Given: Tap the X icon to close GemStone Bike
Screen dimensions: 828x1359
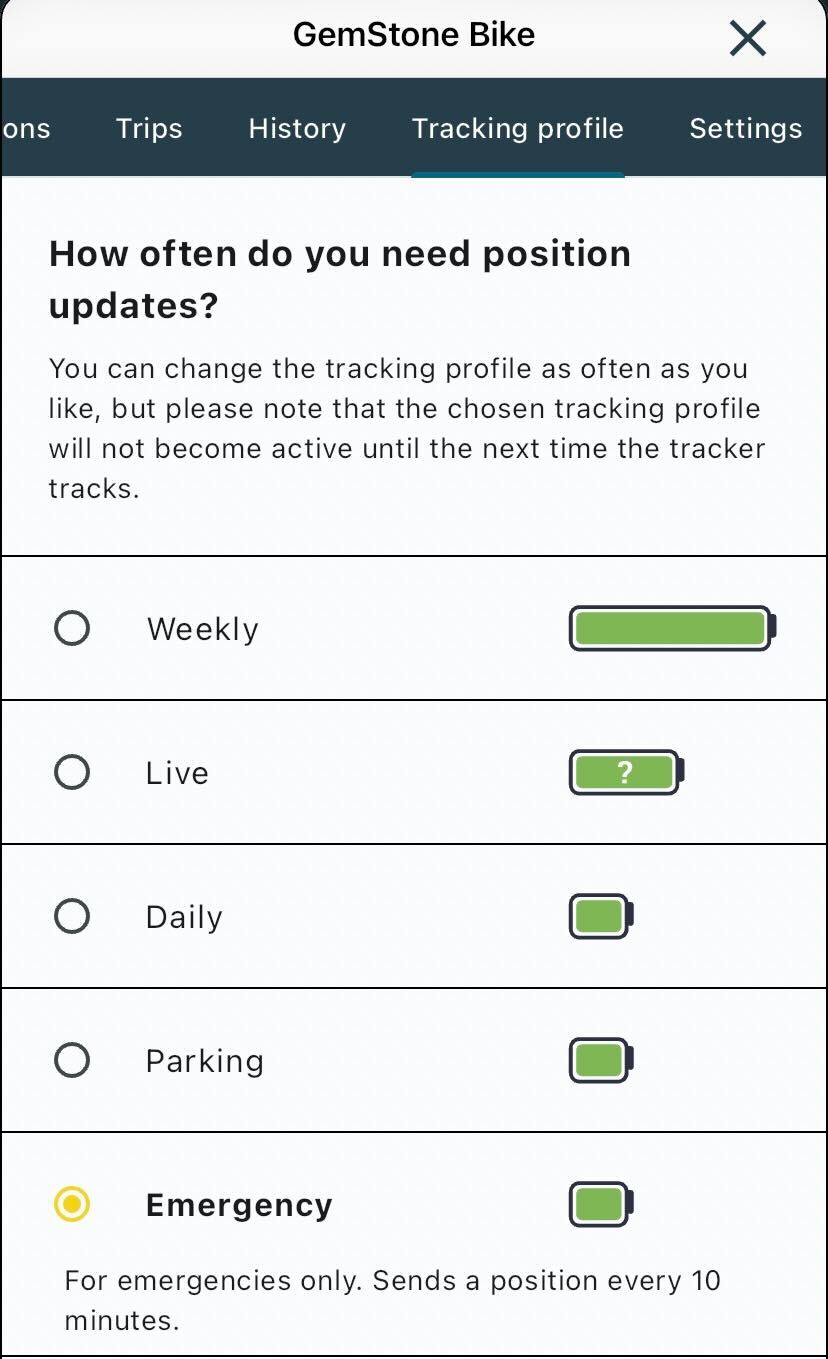Looking at the screenshot, I should pyautogui.click(x=747, y=38).
